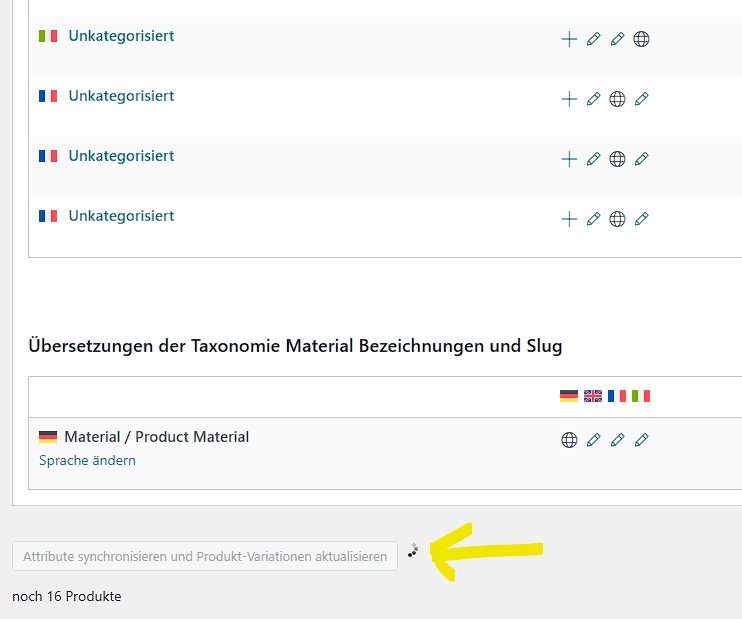Viewport: 742px width, 619px height.
Task: Click globe icon in first French row
Action: [617, 99]
